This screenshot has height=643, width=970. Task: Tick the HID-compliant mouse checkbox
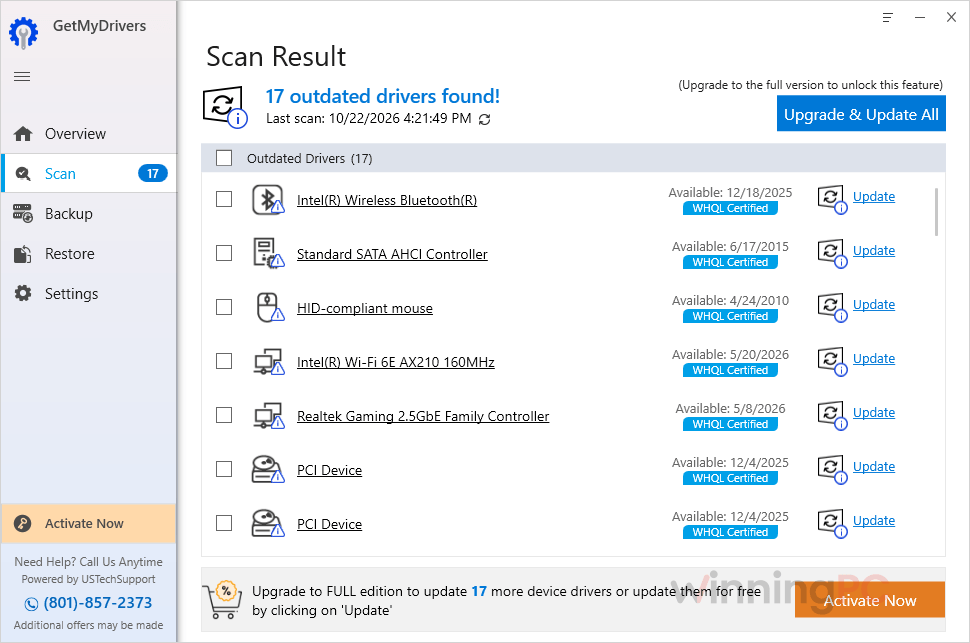[x=224, y=307]
